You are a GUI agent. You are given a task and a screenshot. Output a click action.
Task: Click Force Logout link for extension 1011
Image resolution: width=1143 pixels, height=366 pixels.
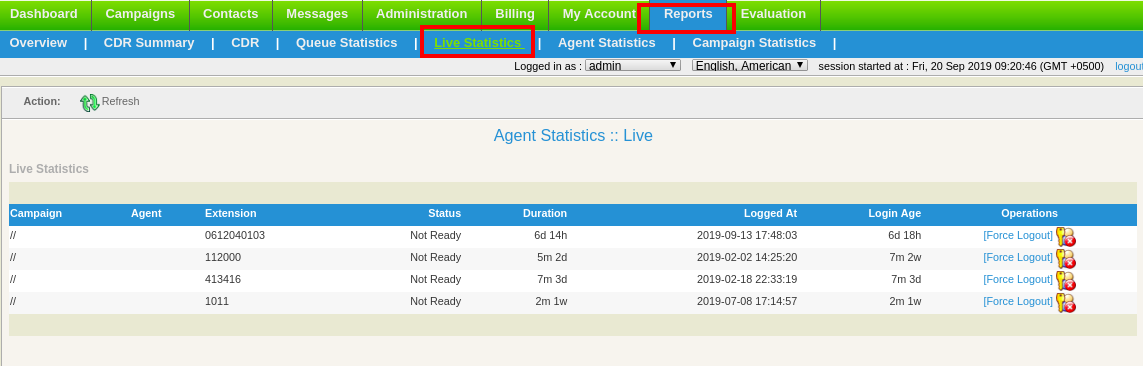coord(1018,301)
